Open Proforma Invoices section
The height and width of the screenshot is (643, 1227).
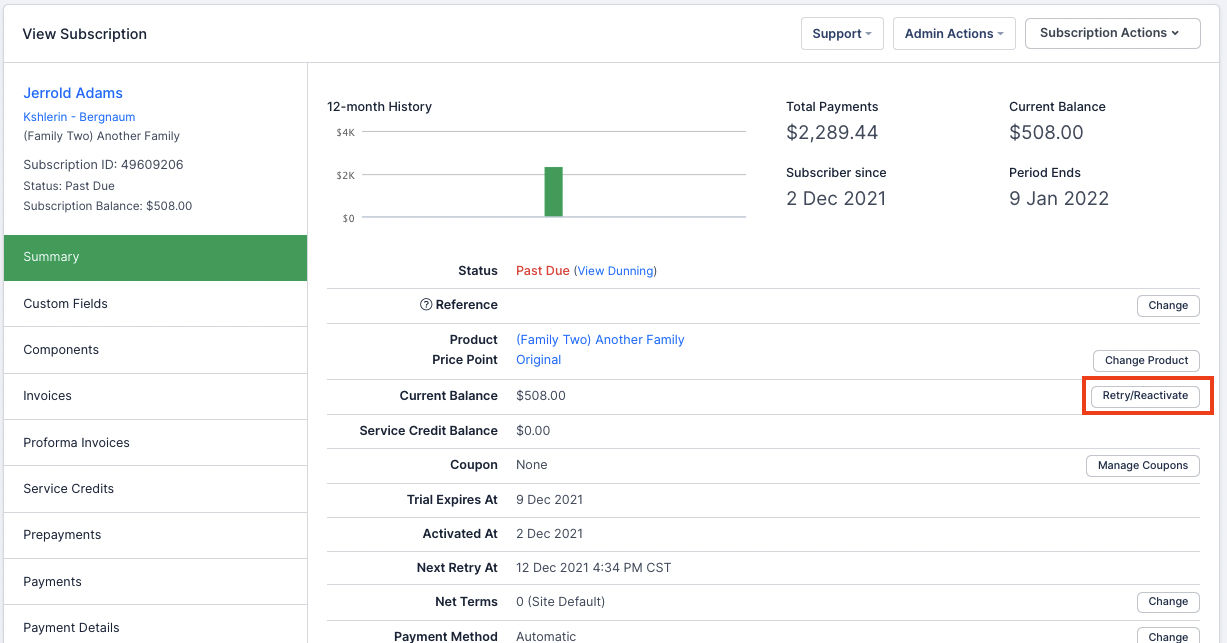click(x=155, y=443)
